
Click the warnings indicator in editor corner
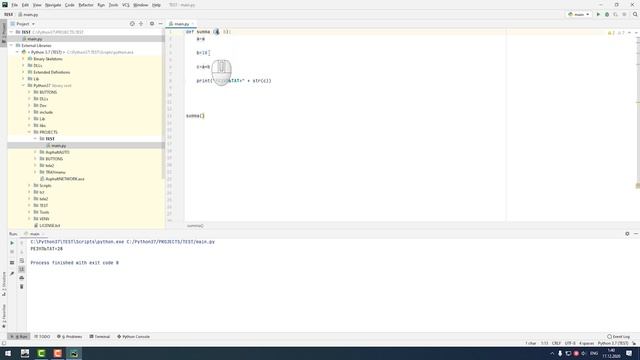click(x=616, y=33)
